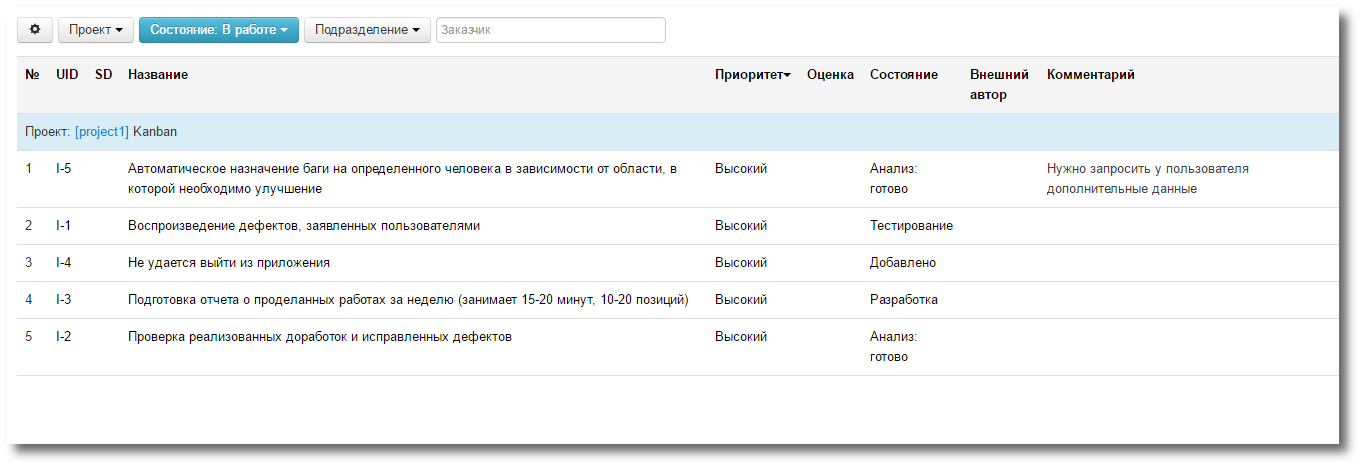Click row number 2 cell
1362x467 pixels.
point(29,226)
